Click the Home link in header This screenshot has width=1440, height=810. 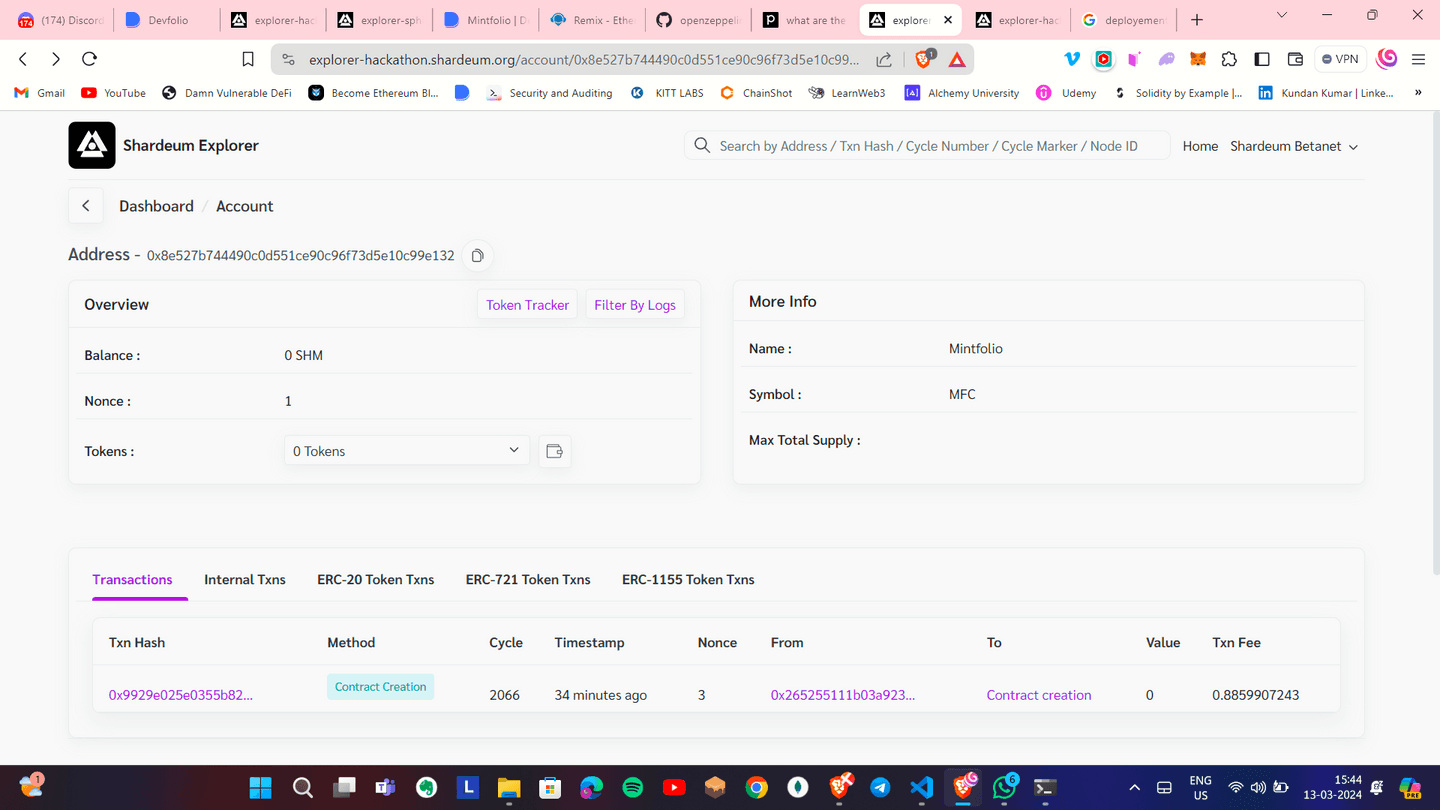coord(1200,146)
